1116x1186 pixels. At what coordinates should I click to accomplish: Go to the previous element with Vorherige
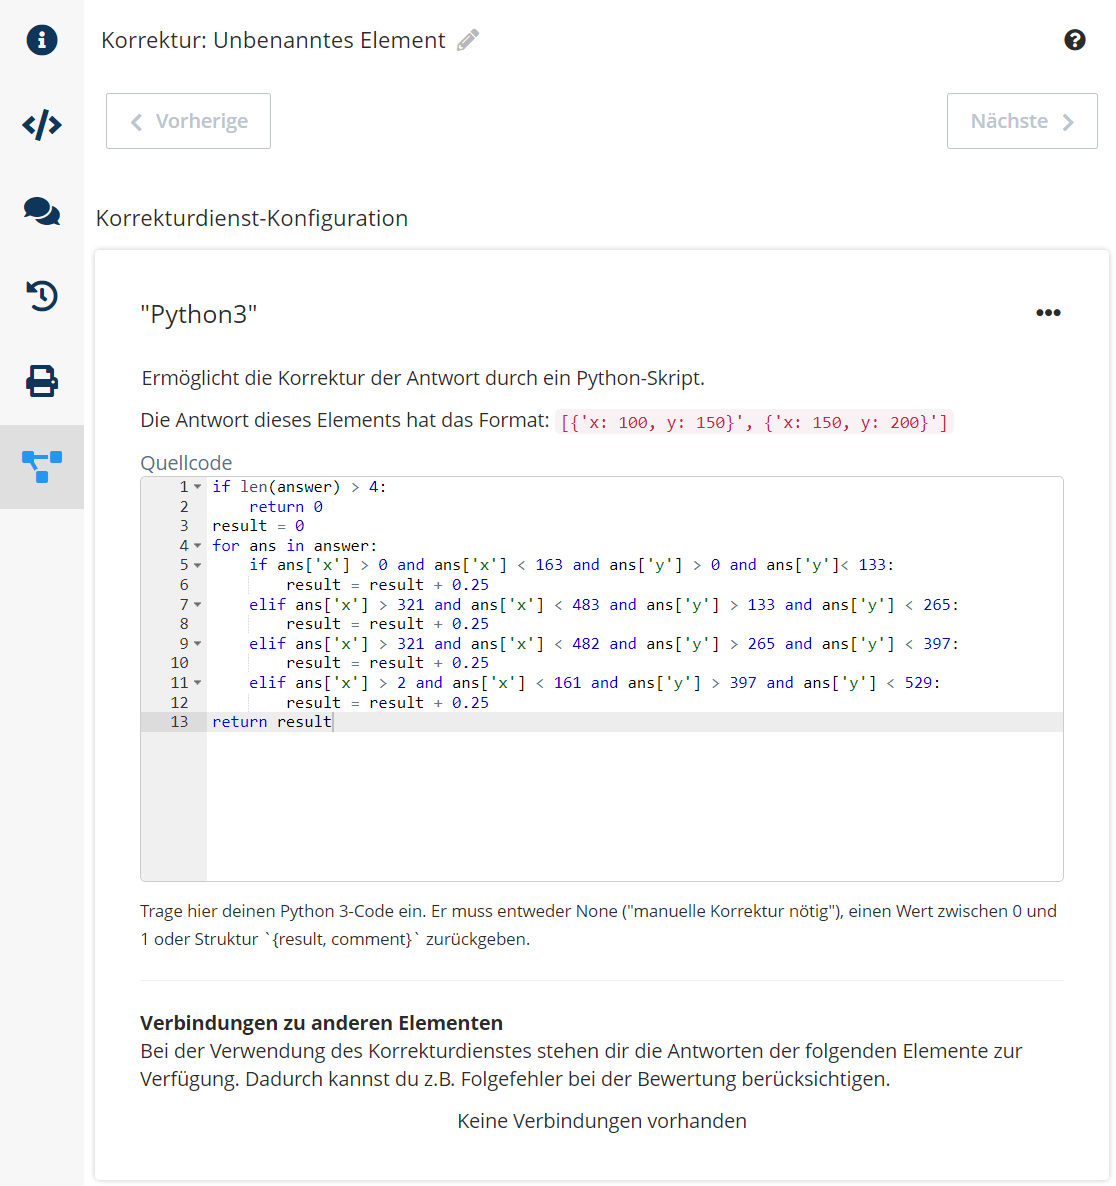[188, 121]
